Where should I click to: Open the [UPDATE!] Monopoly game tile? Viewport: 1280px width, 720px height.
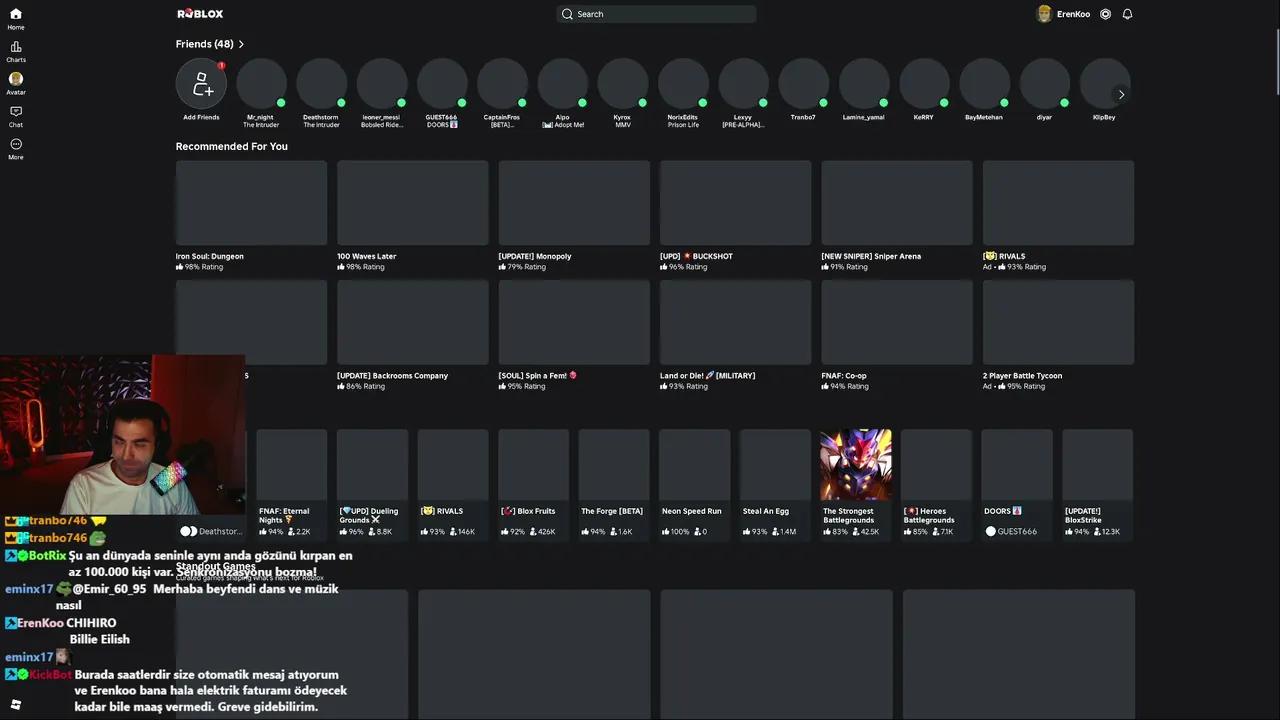(x=574, y=216)
